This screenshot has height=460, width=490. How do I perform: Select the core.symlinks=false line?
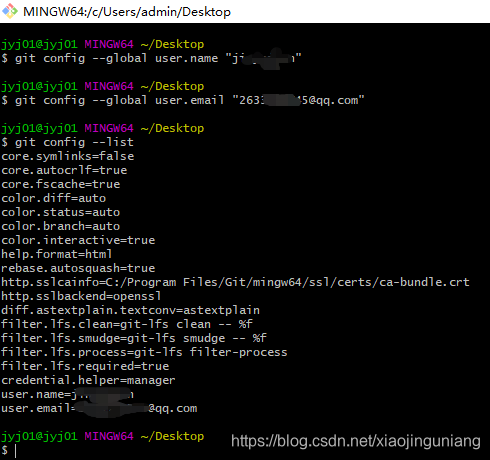(68, 156)
